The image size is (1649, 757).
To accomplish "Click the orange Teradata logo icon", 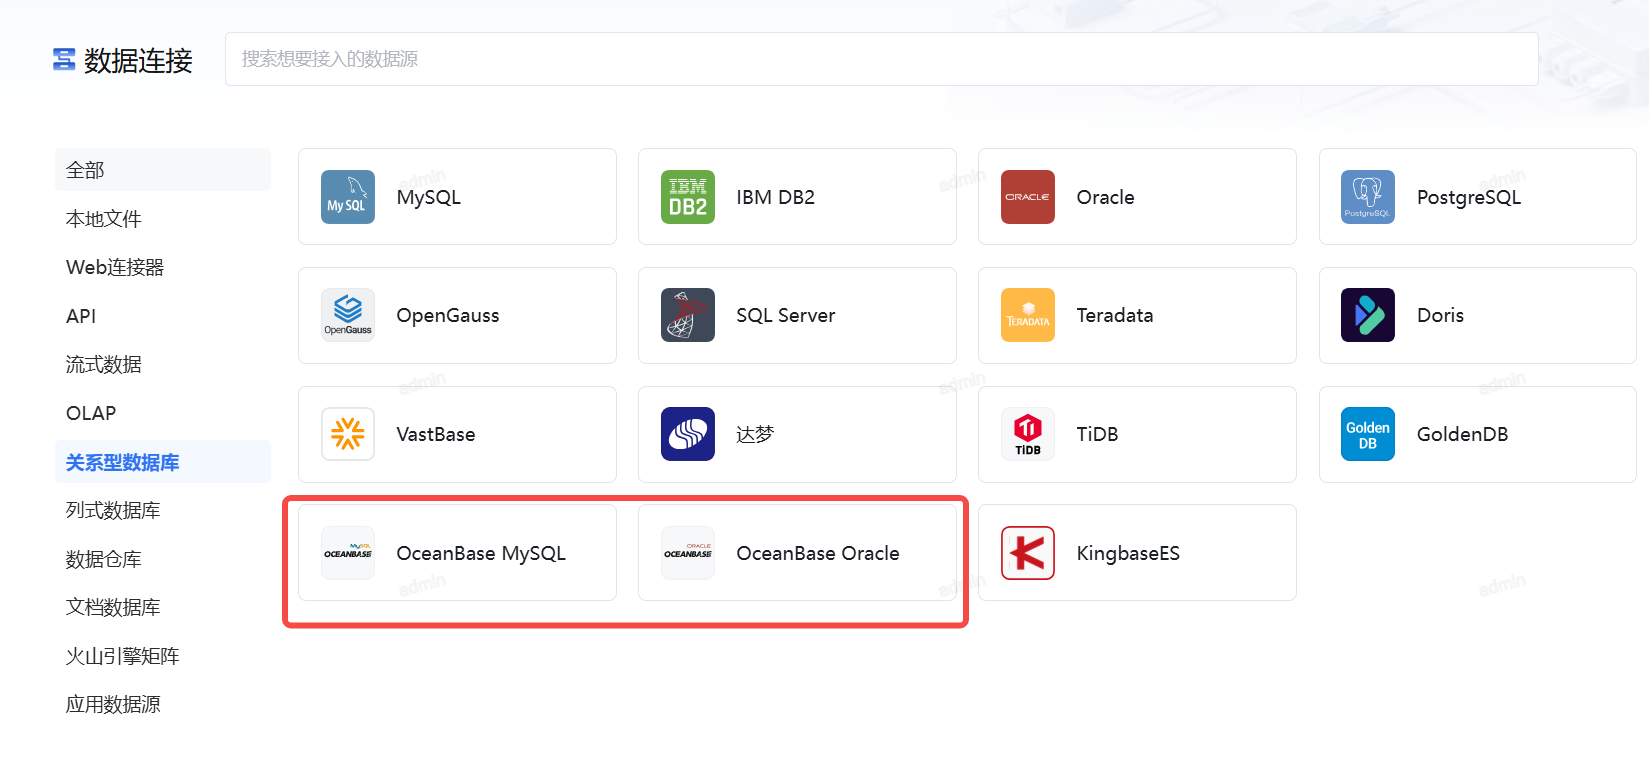I will click(x=1028, y=315).
